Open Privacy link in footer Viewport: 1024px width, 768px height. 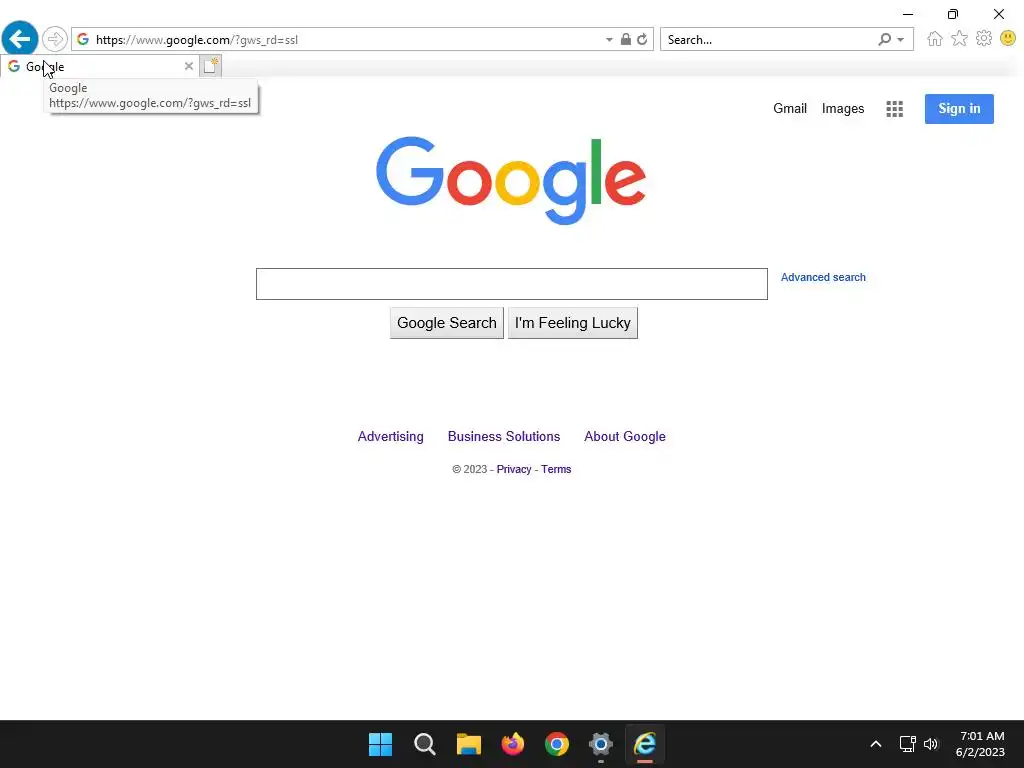click(x=514, y=469)
